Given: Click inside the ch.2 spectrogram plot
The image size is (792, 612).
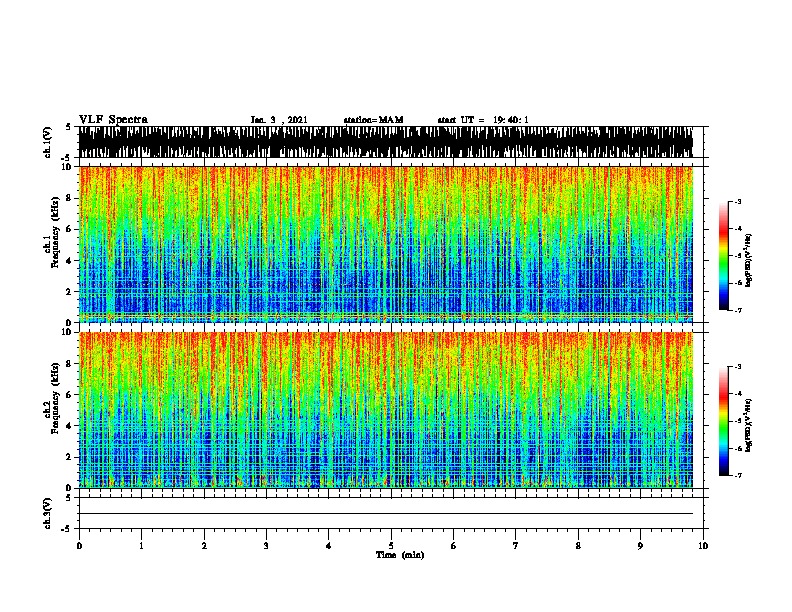Looking at the screenshot, I should pos(386,410).
